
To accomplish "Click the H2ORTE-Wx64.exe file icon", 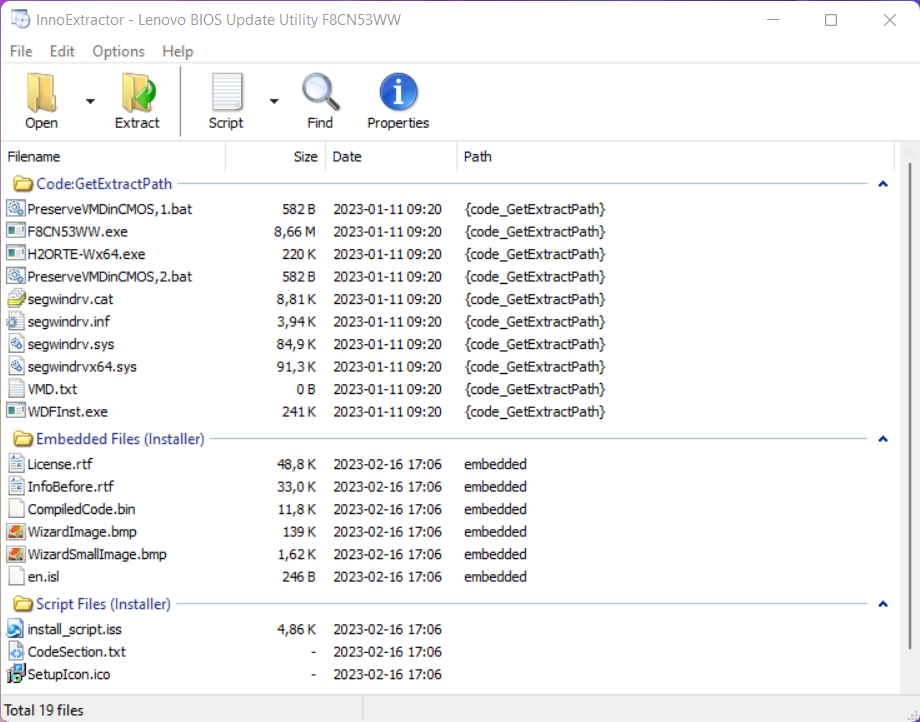I will click(16, 254).
